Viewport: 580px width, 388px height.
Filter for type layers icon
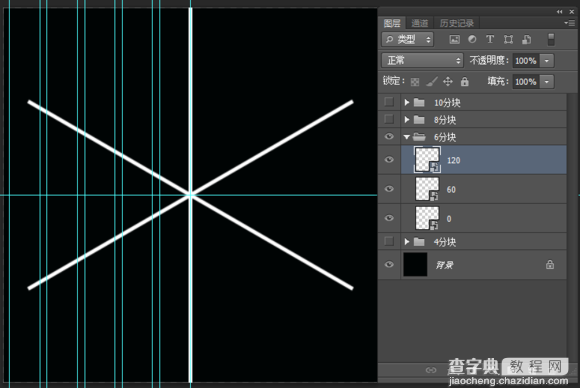(490, 39)
